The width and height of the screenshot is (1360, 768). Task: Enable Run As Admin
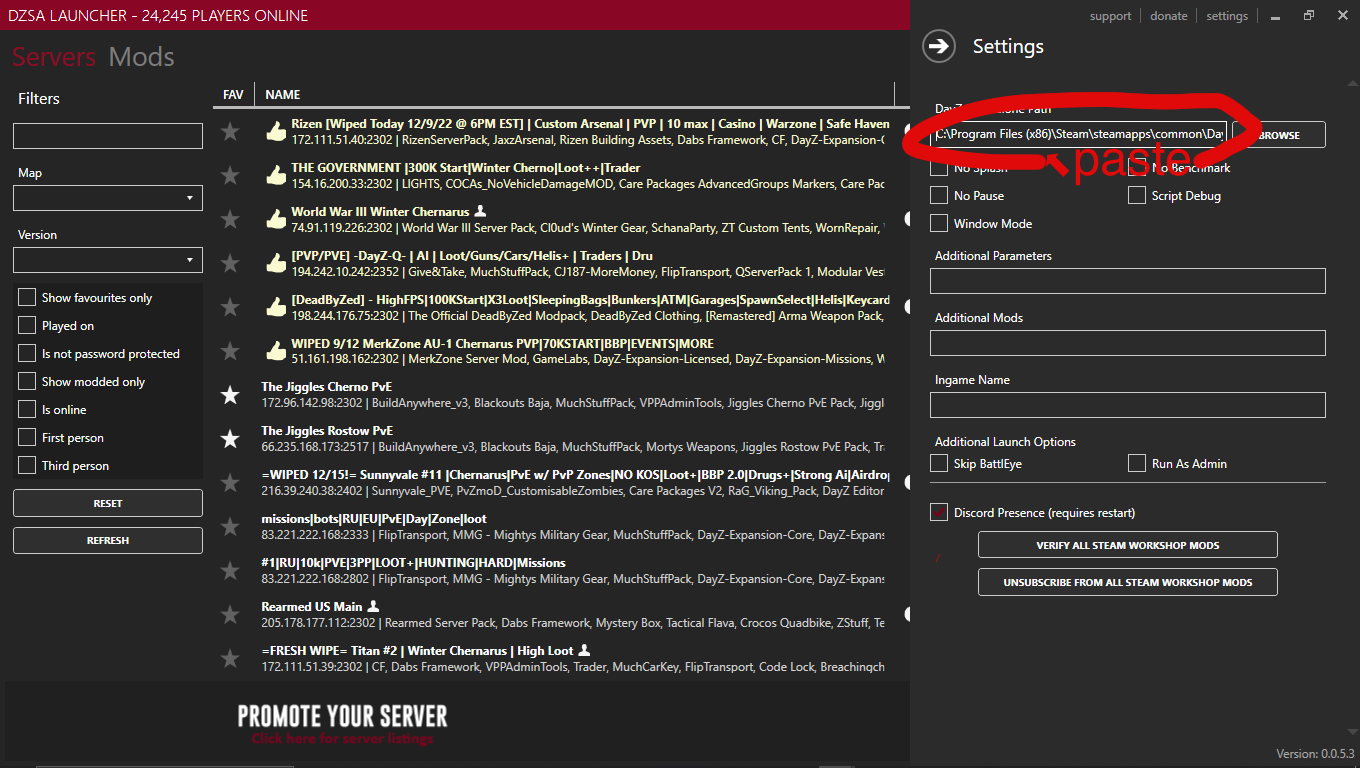[x=1137, y=463]
